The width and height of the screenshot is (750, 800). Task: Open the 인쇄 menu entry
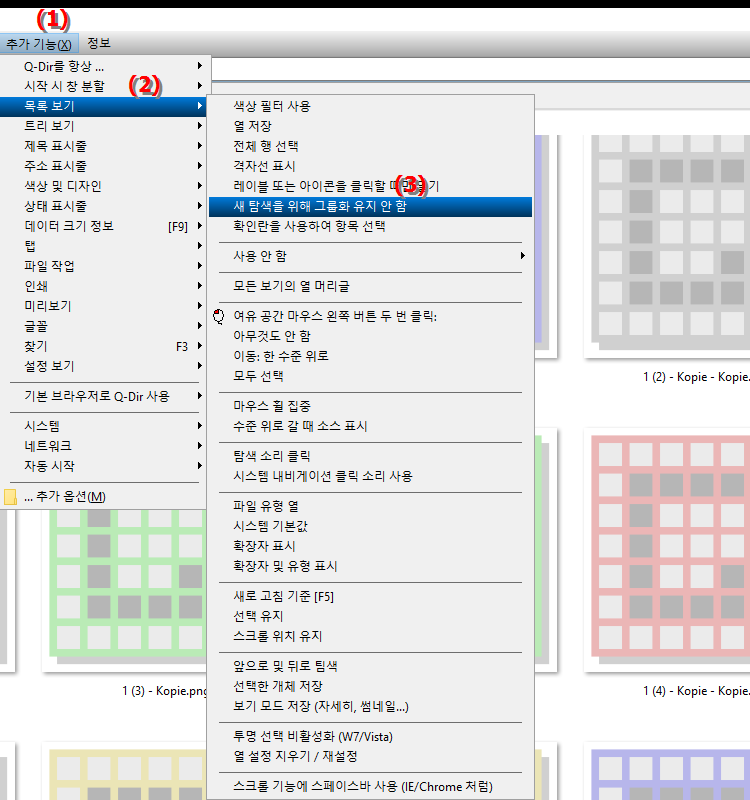pyautogui.click(x=105, y=286)
